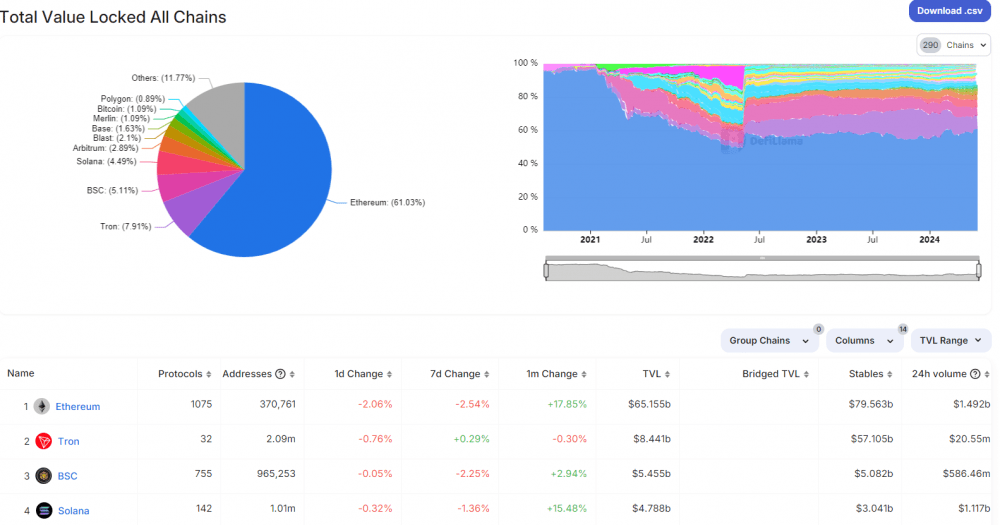Viewport: 1000px width, 525px height.
Task: Open the Solana chain link
Action: (x=73, y=510)
